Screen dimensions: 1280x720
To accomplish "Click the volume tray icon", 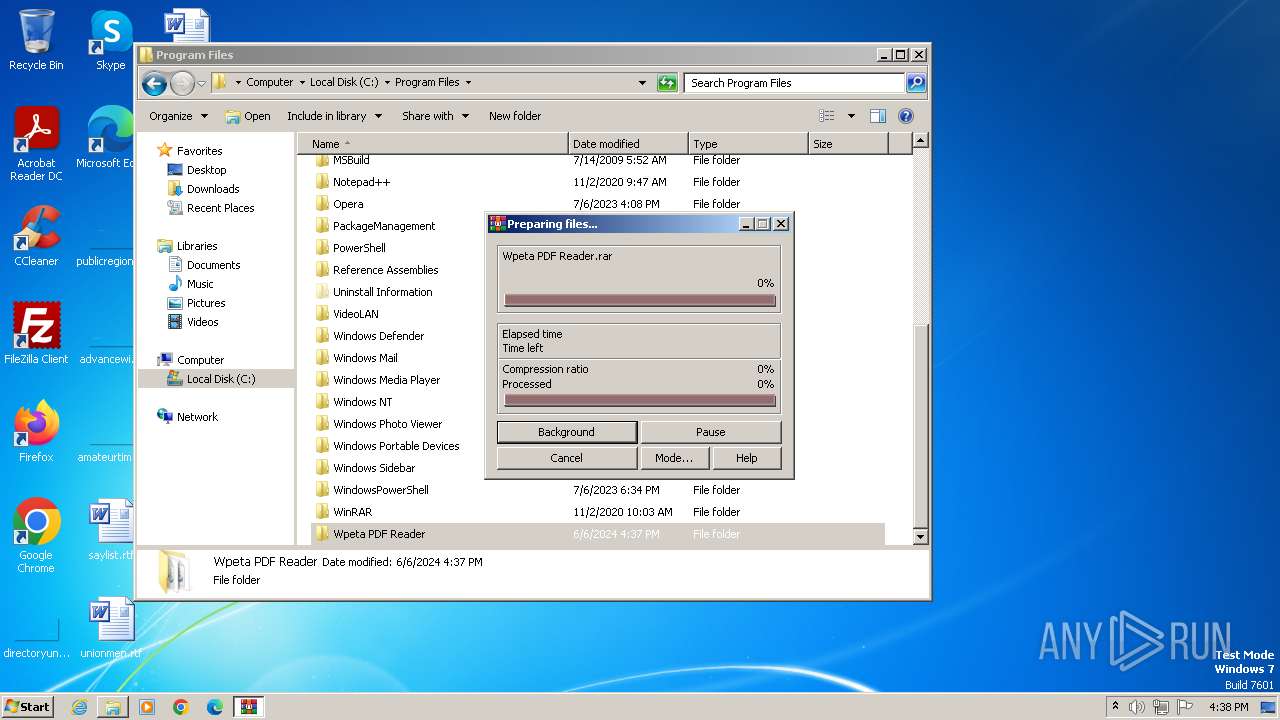I will (1137, 707).
